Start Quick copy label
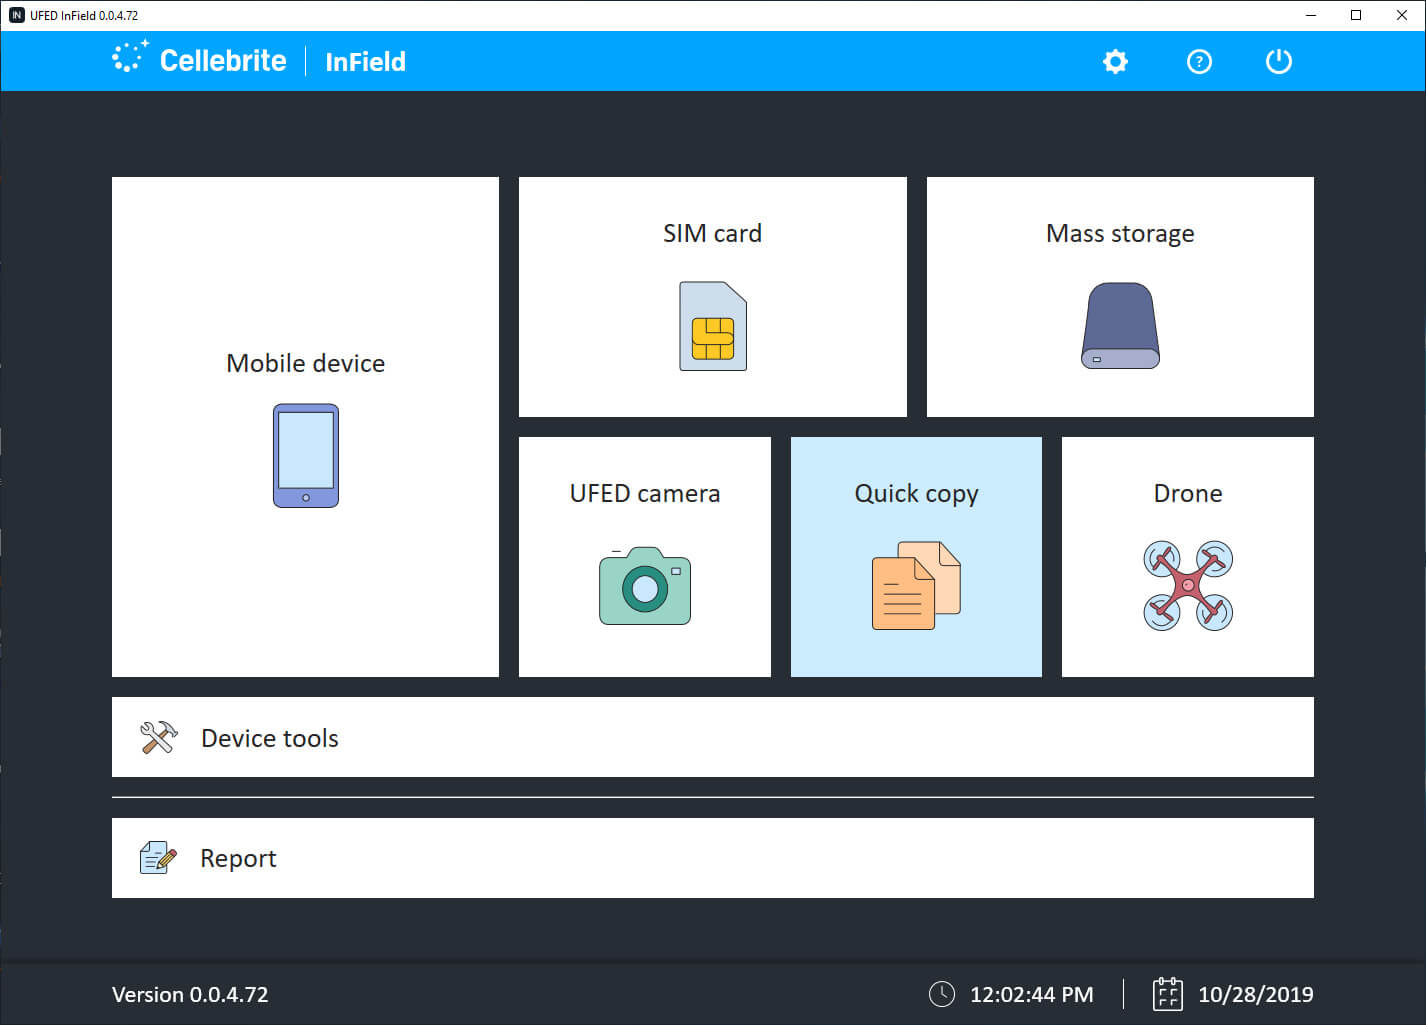 point(916,494)
